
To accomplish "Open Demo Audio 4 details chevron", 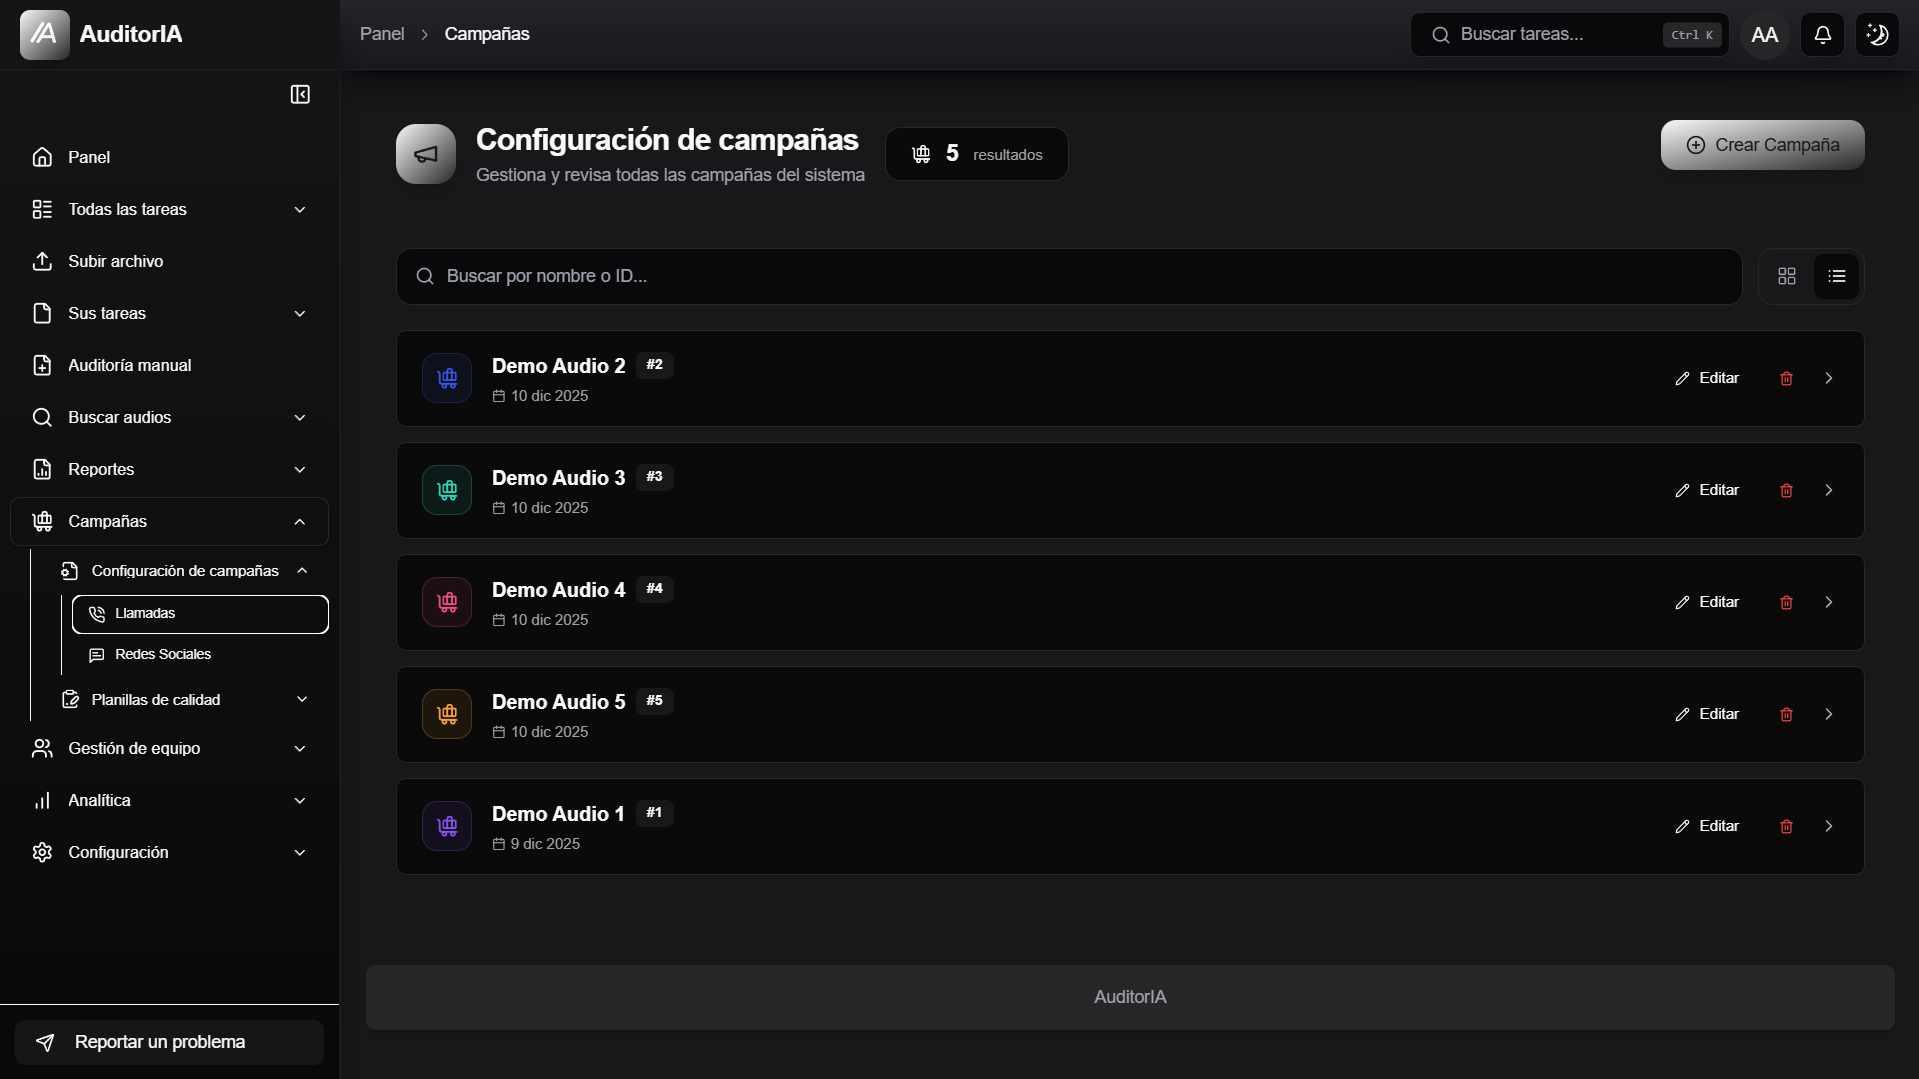I will point(1829,602).
